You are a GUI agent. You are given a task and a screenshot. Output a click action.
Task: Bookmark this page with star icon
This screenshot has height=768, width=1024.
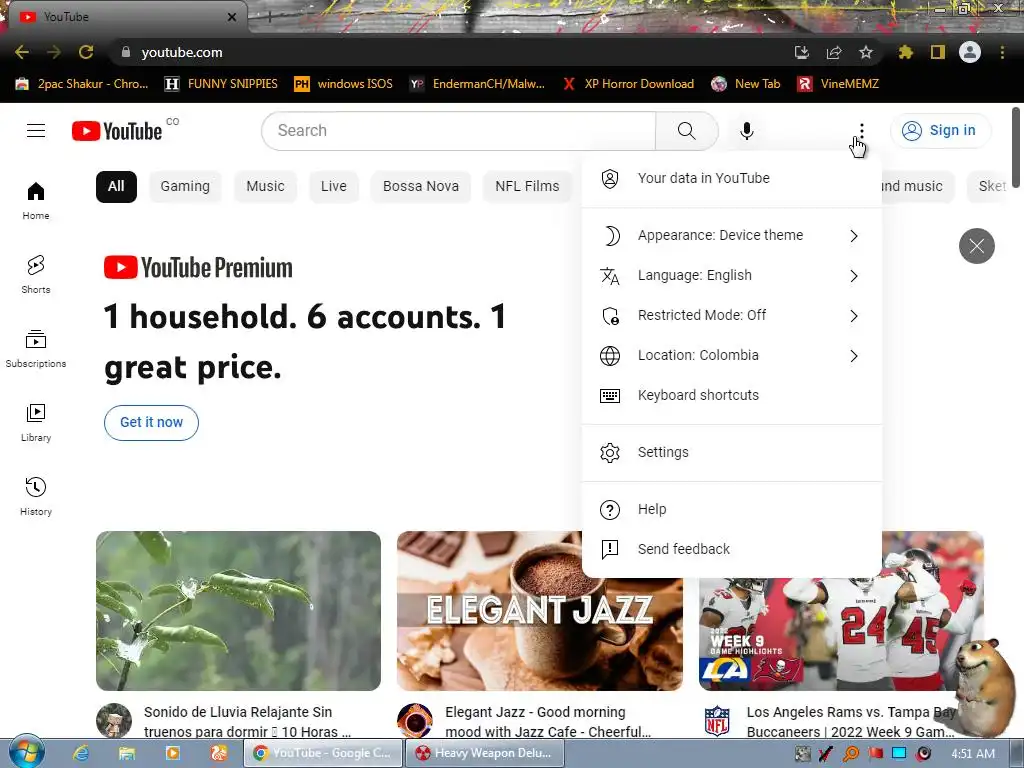tap(865, 52)
